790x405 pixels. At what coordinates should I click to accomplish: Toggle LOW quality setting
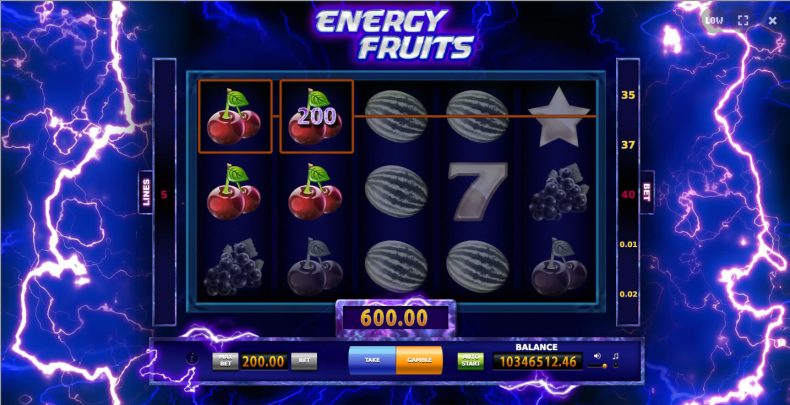(x=713, y=20)
